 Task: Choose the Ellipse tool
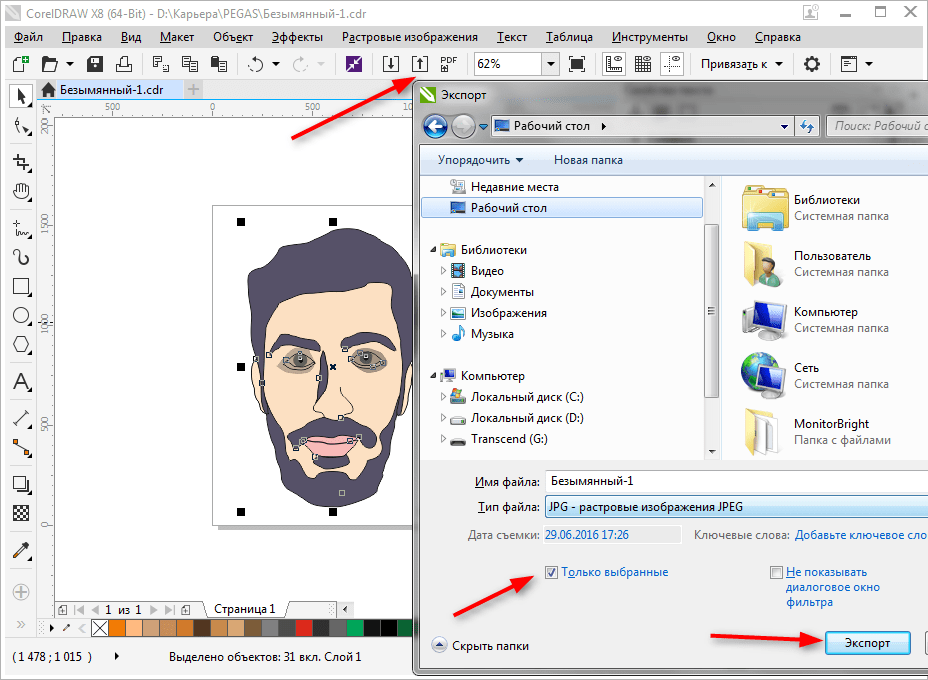coord(20,316)
